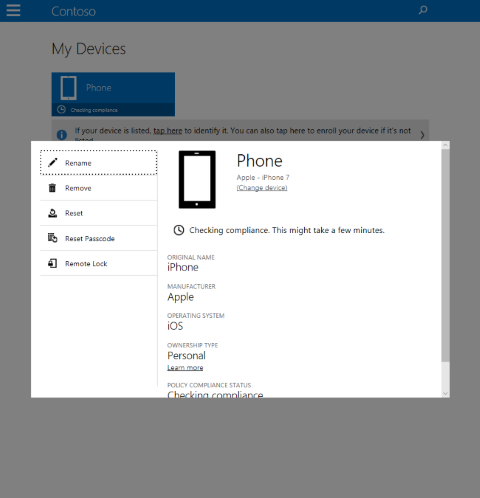The height and width of the screenshot is (498, 480).
Task: Click the Contoso title in header
Action: (73, 11)
